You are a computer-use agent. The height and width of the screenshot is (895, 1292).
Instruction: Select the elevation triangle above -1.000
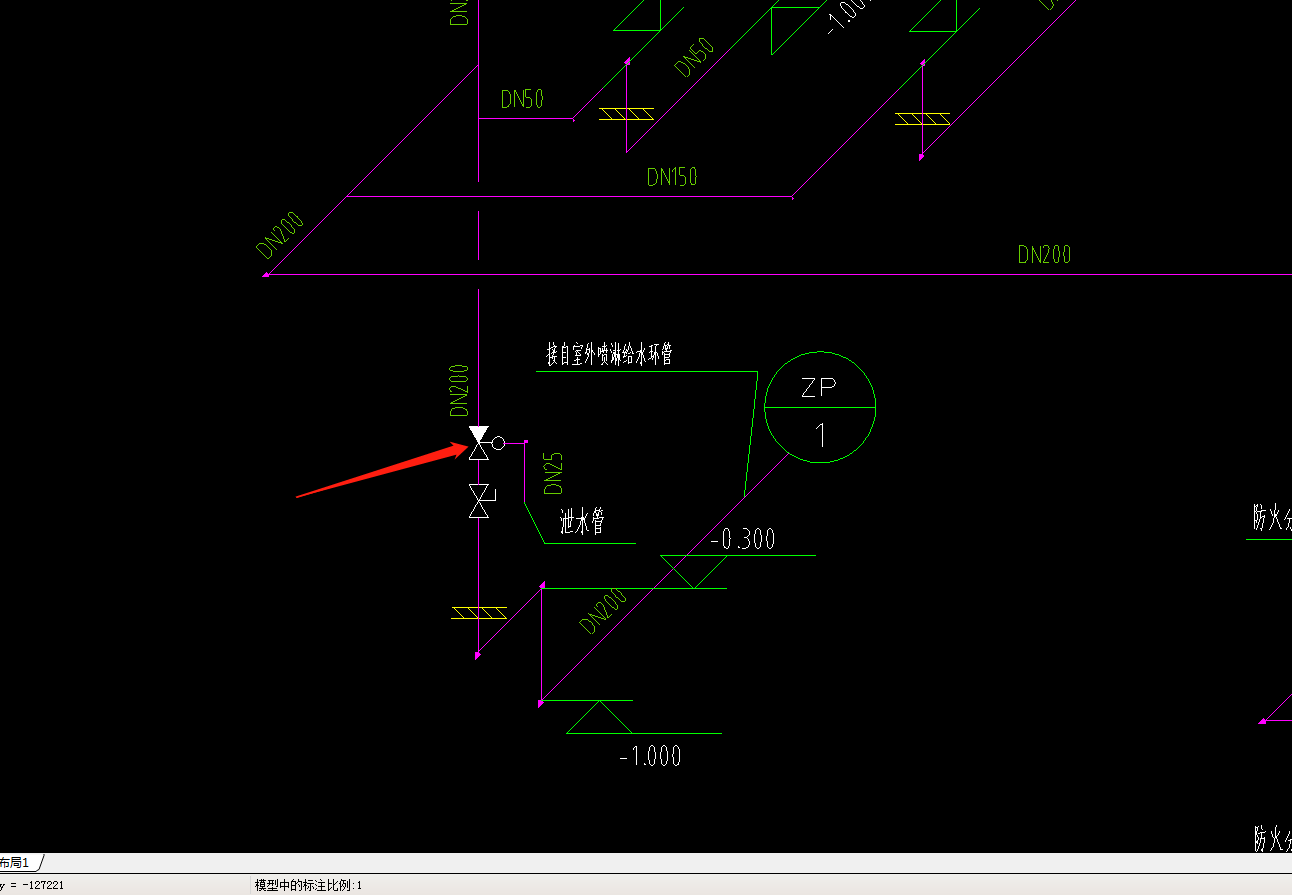pyautogui.click(x=599, y=717)
